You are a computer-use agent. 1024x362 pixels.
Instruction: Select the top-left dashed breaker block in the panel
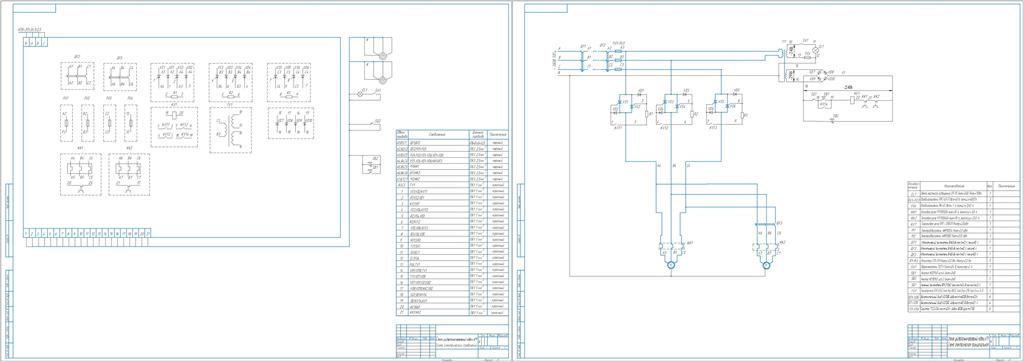coord(77,76)
